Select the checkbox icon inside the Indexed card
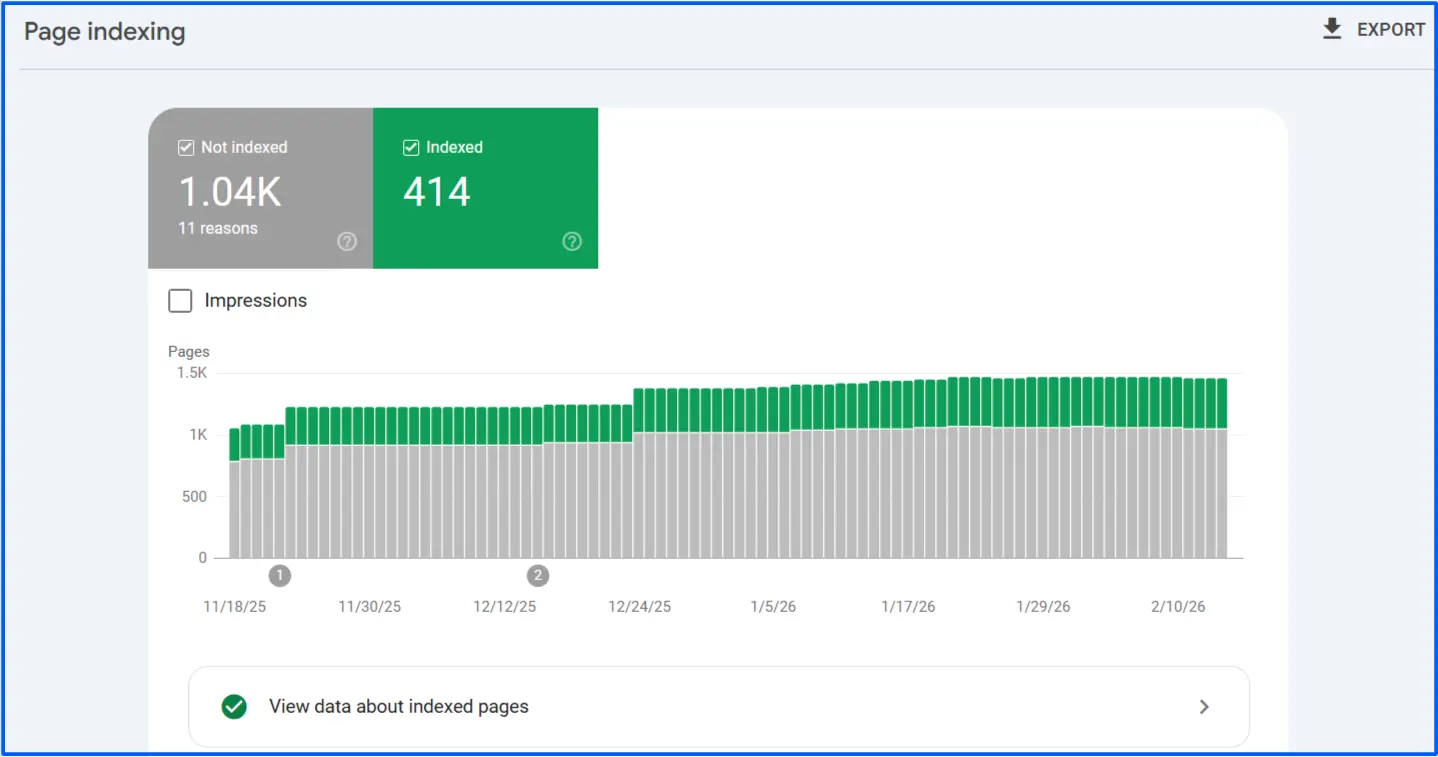 pyautogui.click(x=410, y=147)
